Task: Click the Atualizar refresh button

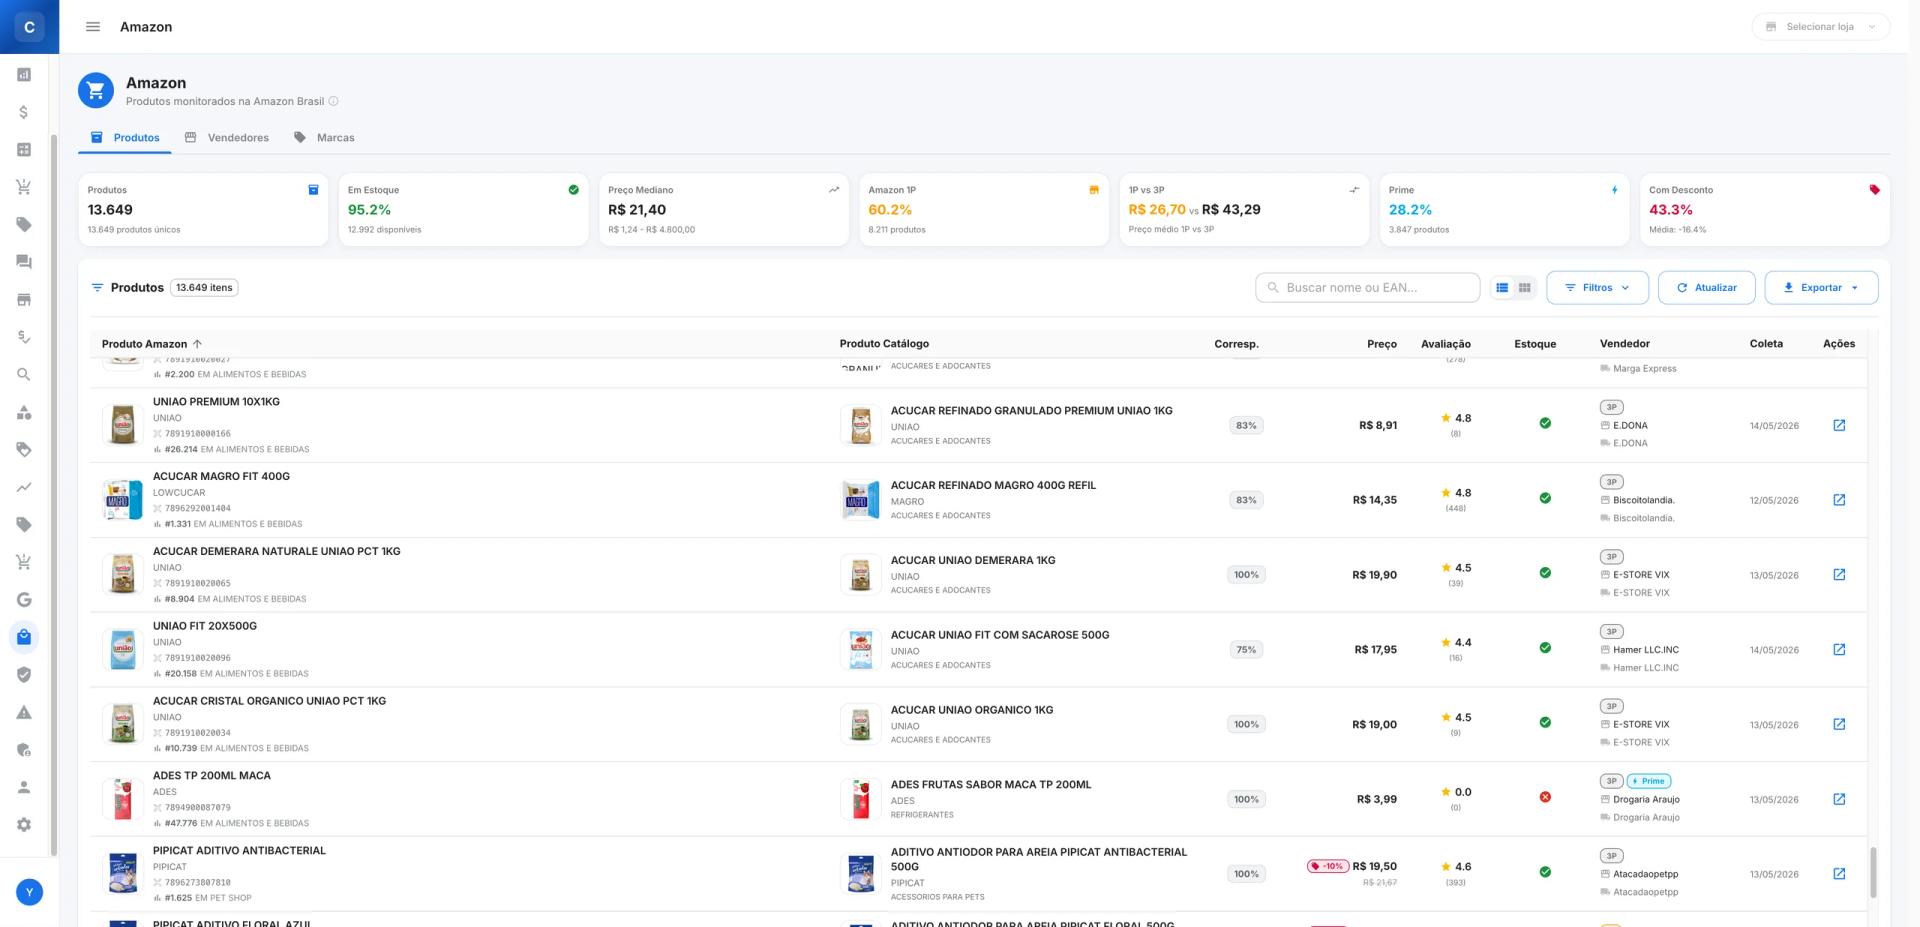Action: point(1706,288)
